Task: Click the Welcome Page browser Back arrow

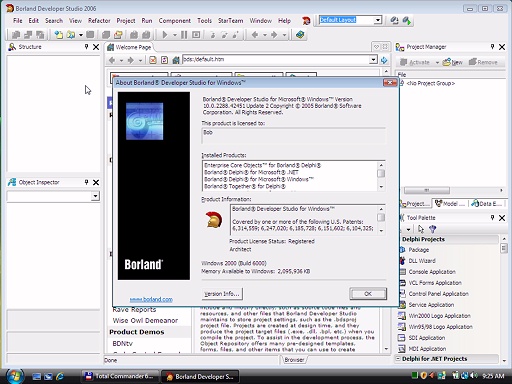Action: tap(112, 60)
